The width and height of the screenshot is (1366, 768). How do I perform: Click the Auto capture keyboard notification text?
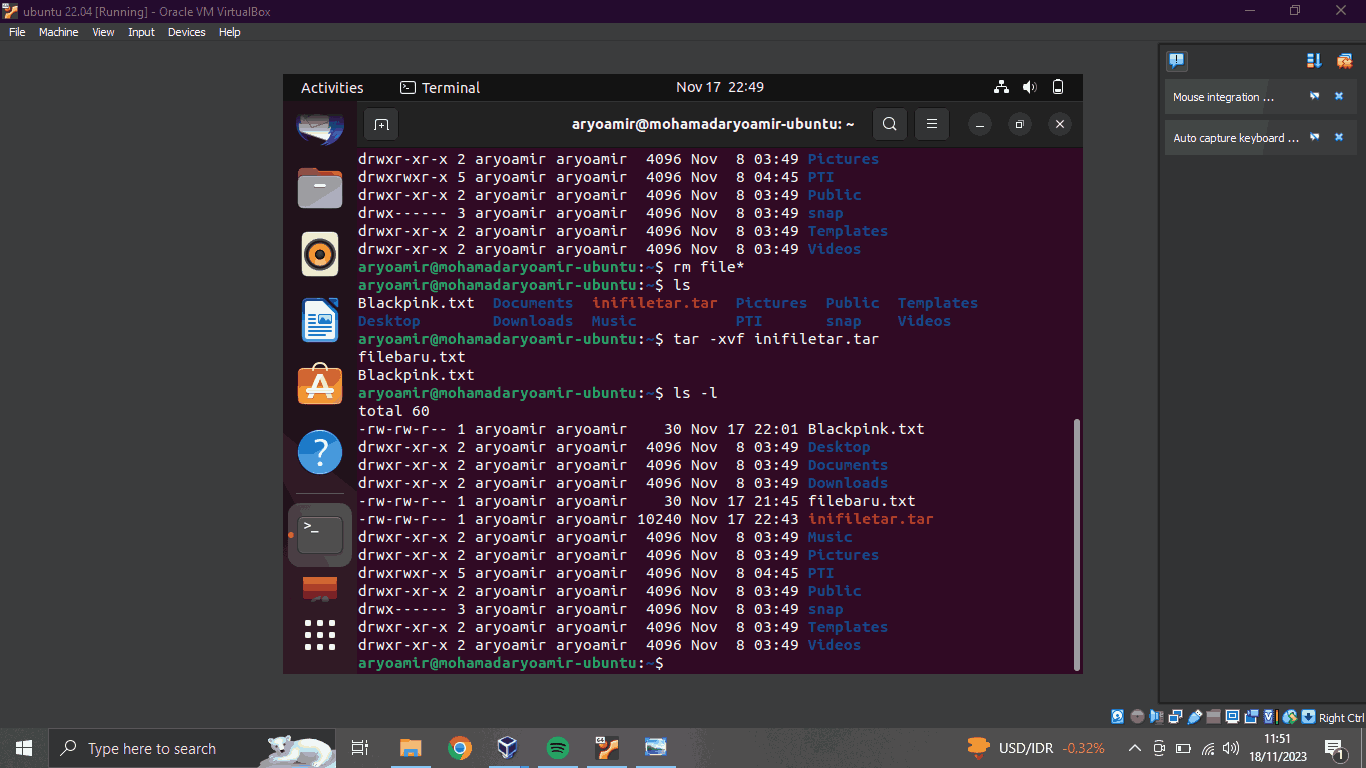point(1236,138)
